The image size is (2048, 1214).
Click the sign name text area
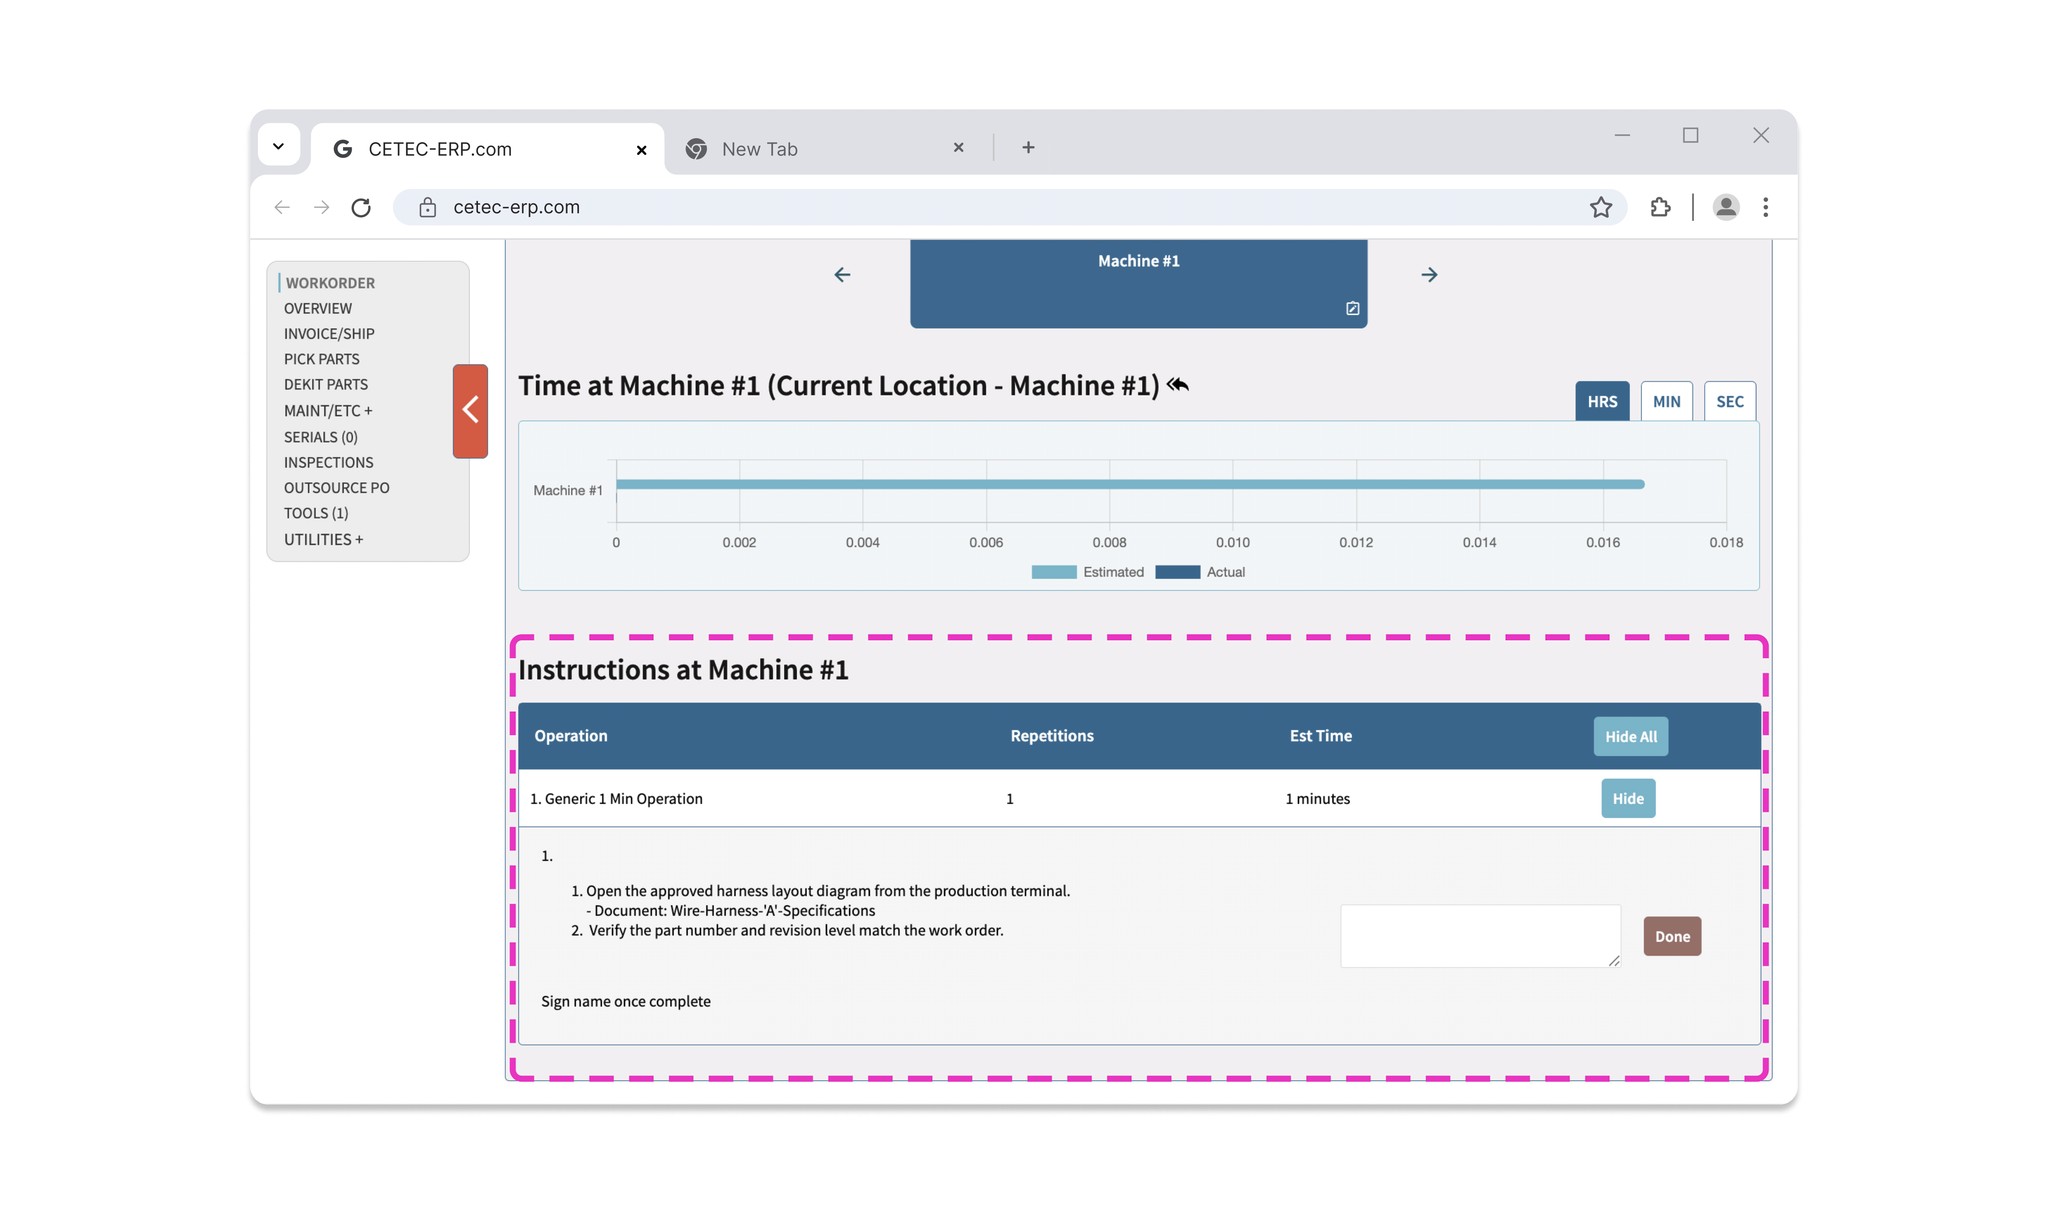[x=1479, y=936]
